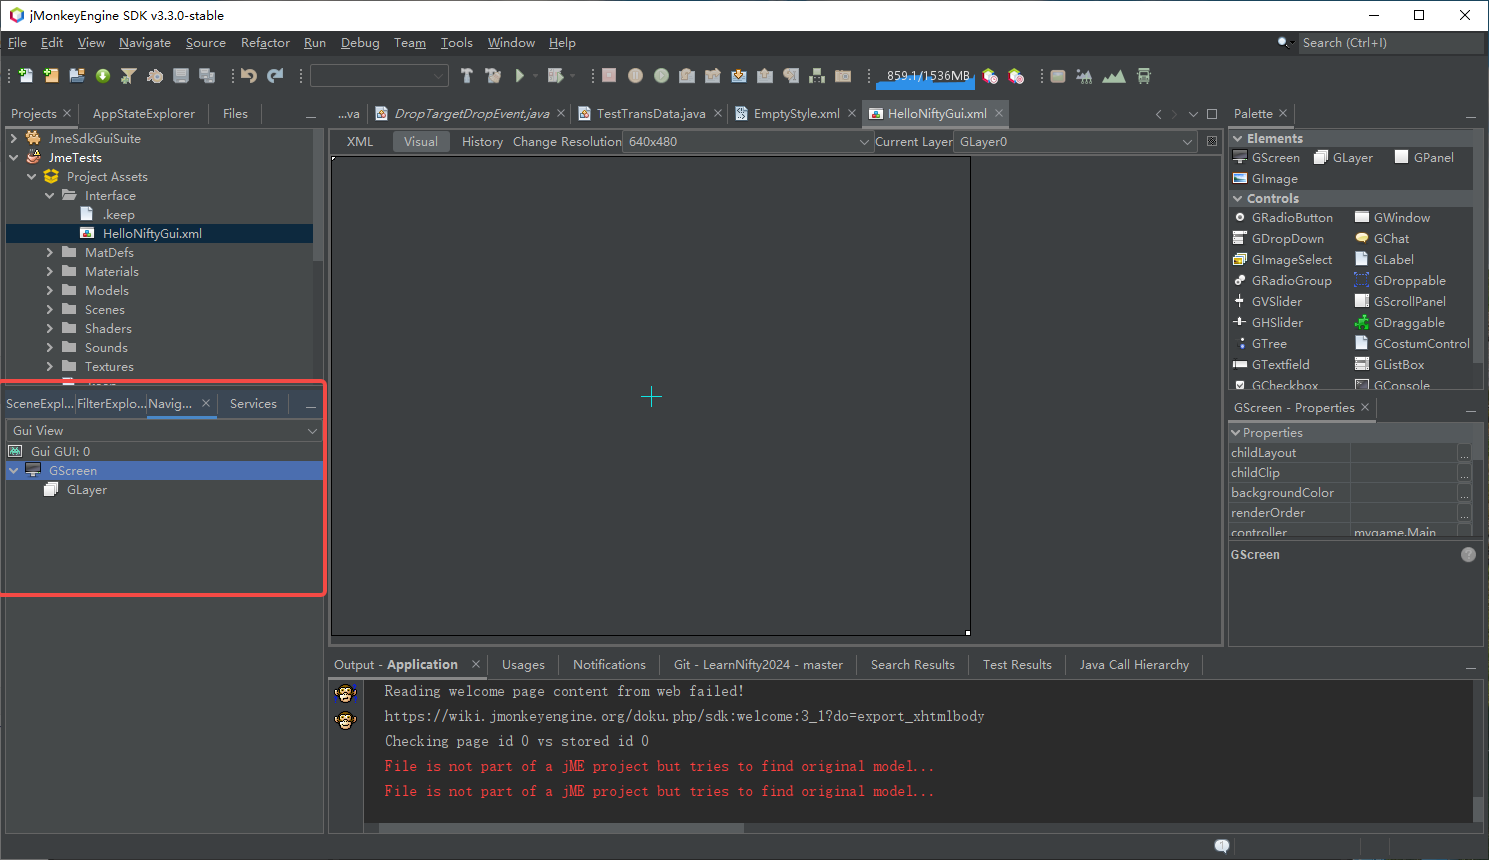
Task: Switch editor to Visual view
Action: (x=421, y=142)
